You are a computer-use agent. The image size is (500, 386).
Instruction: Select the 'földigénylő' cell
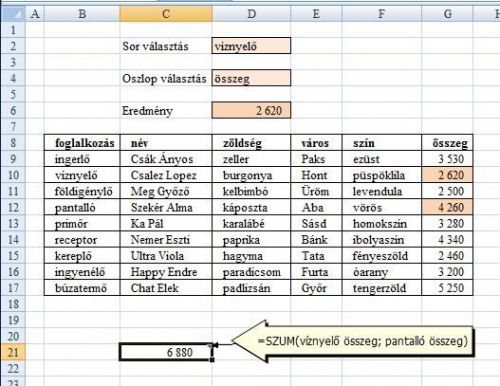[82, 191]
